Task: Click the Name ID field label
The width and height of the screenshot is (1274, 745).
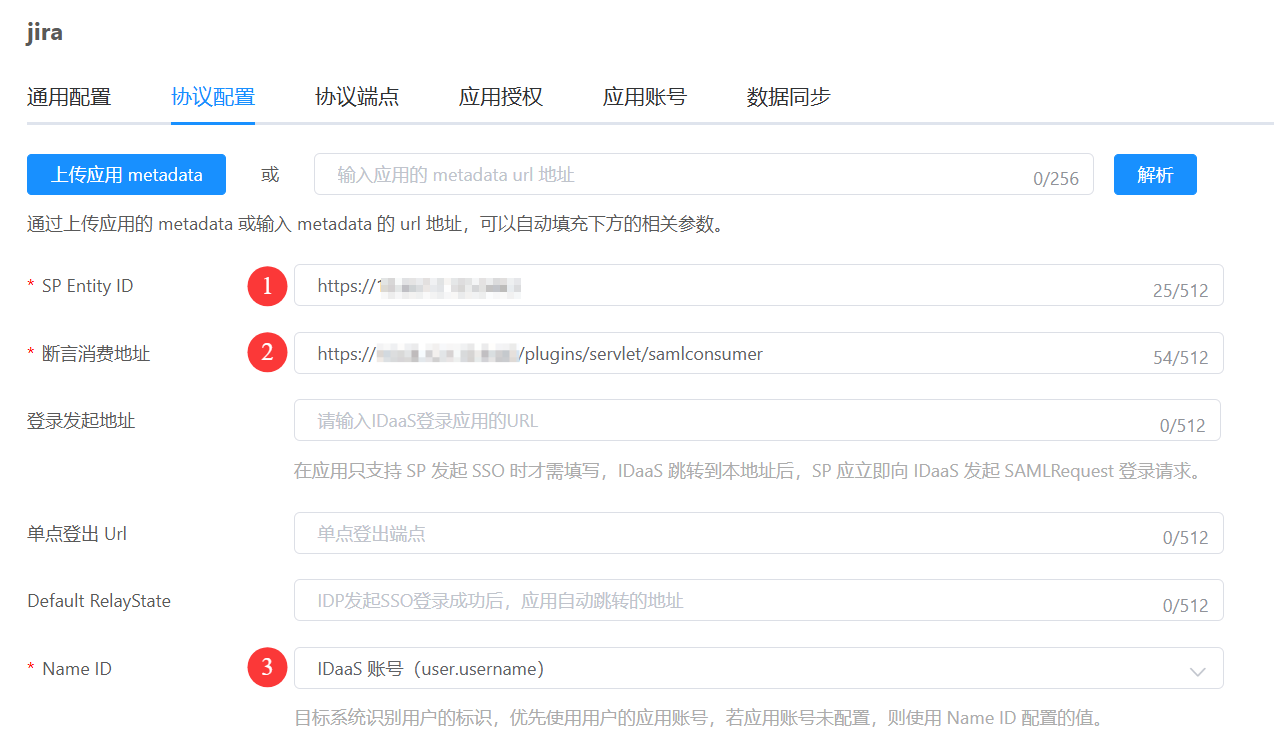Action: point(76,669)
